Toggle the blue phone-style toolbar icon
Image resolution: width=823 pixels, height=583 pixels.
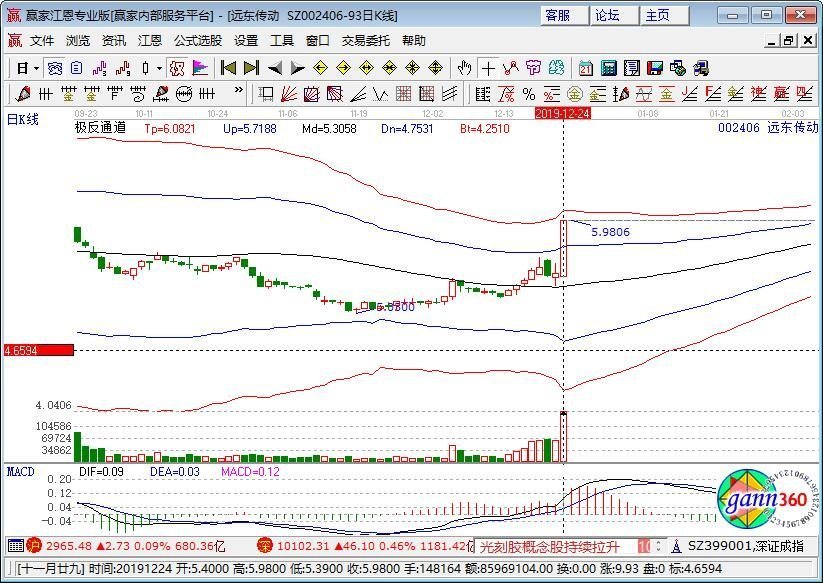[x=55, y=68]
